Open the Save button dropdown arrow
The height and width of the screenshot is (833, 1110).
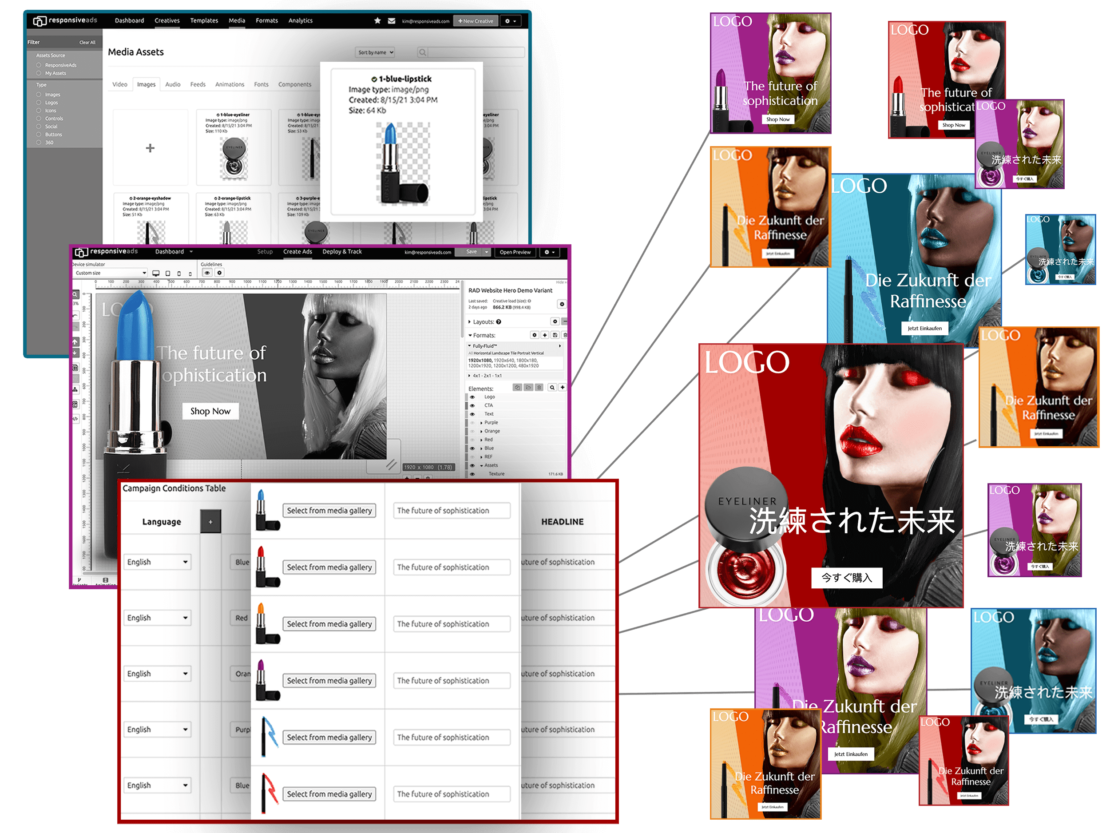[486, 252]
